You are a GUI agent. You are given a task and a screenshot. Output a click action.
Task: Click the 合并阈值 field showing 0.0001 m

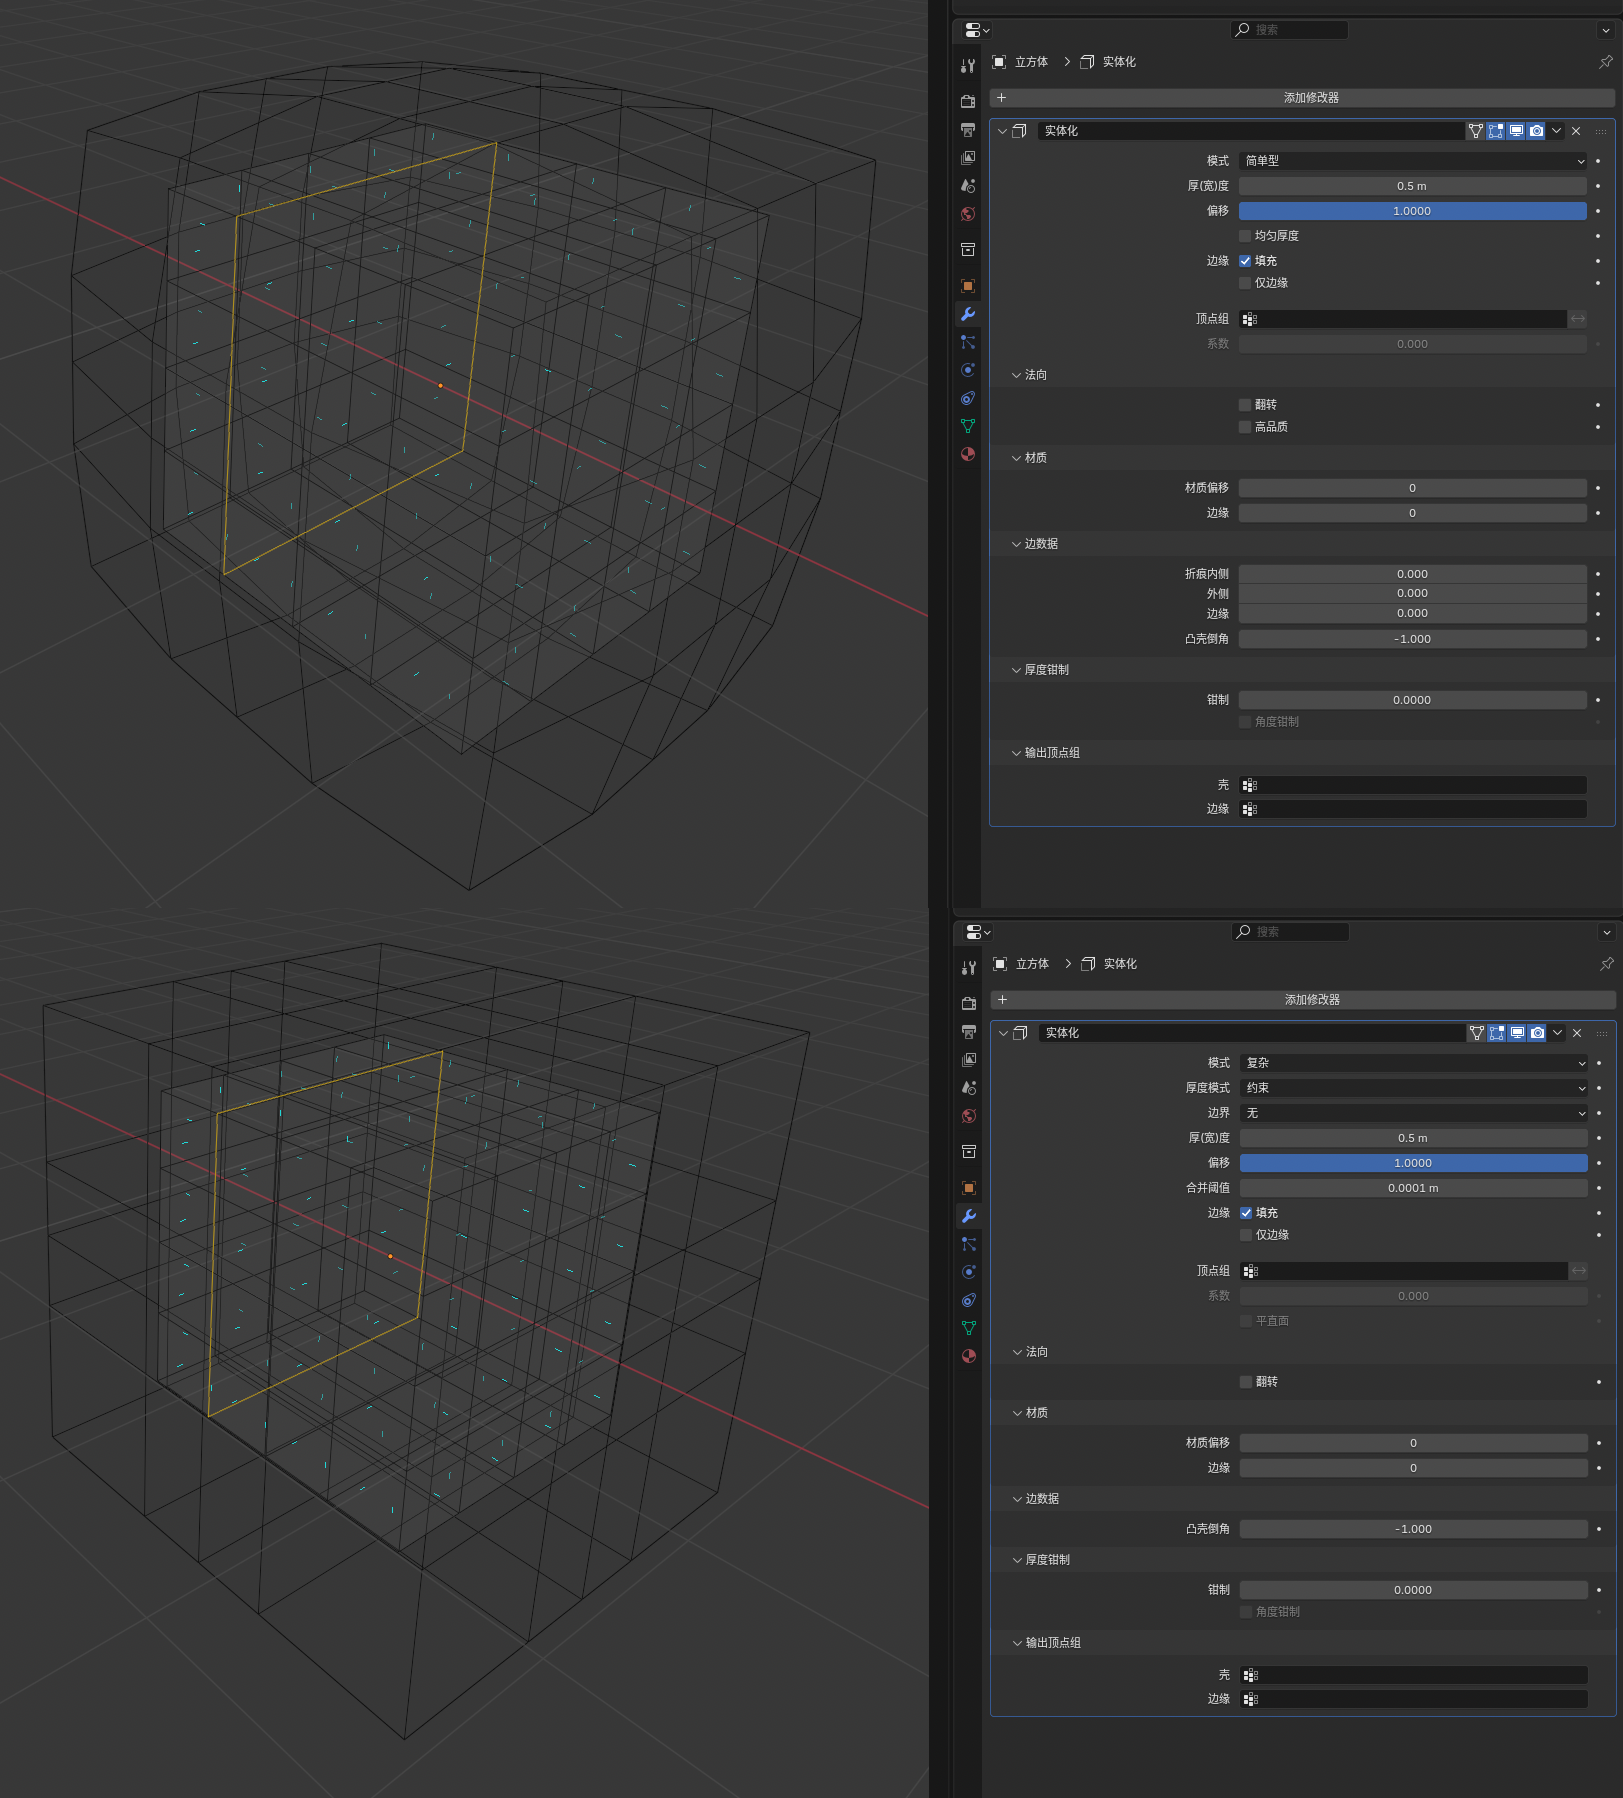(1413, 1188)
